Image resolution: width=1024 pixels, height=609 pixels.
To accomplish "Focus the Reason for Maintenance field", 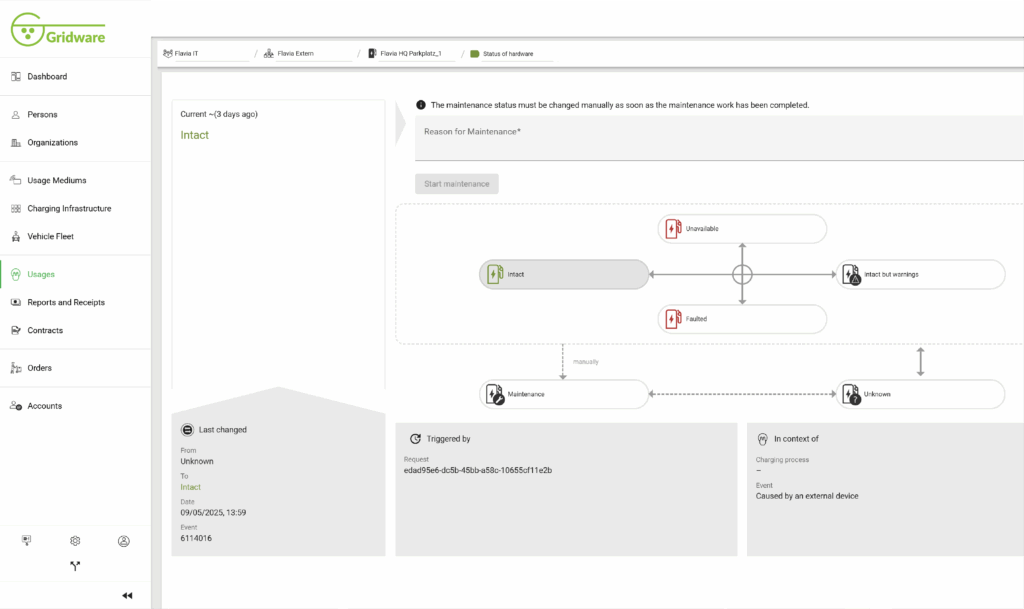I will (x=719, y=138).
